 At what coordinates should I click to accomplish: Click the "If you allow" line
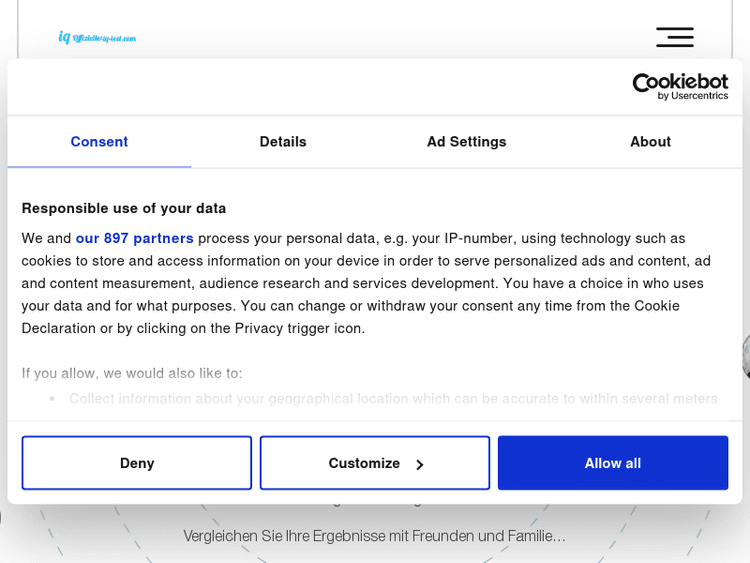coord(132,373)
